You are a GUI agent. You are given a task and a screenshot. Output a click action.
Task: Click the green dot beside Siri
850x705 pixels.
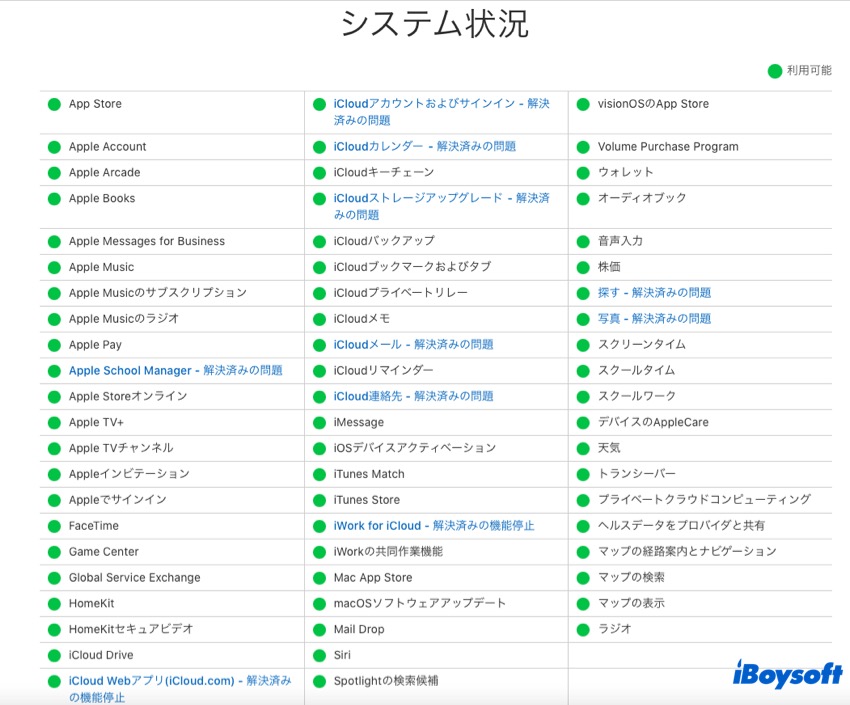[x=319, y=656]
